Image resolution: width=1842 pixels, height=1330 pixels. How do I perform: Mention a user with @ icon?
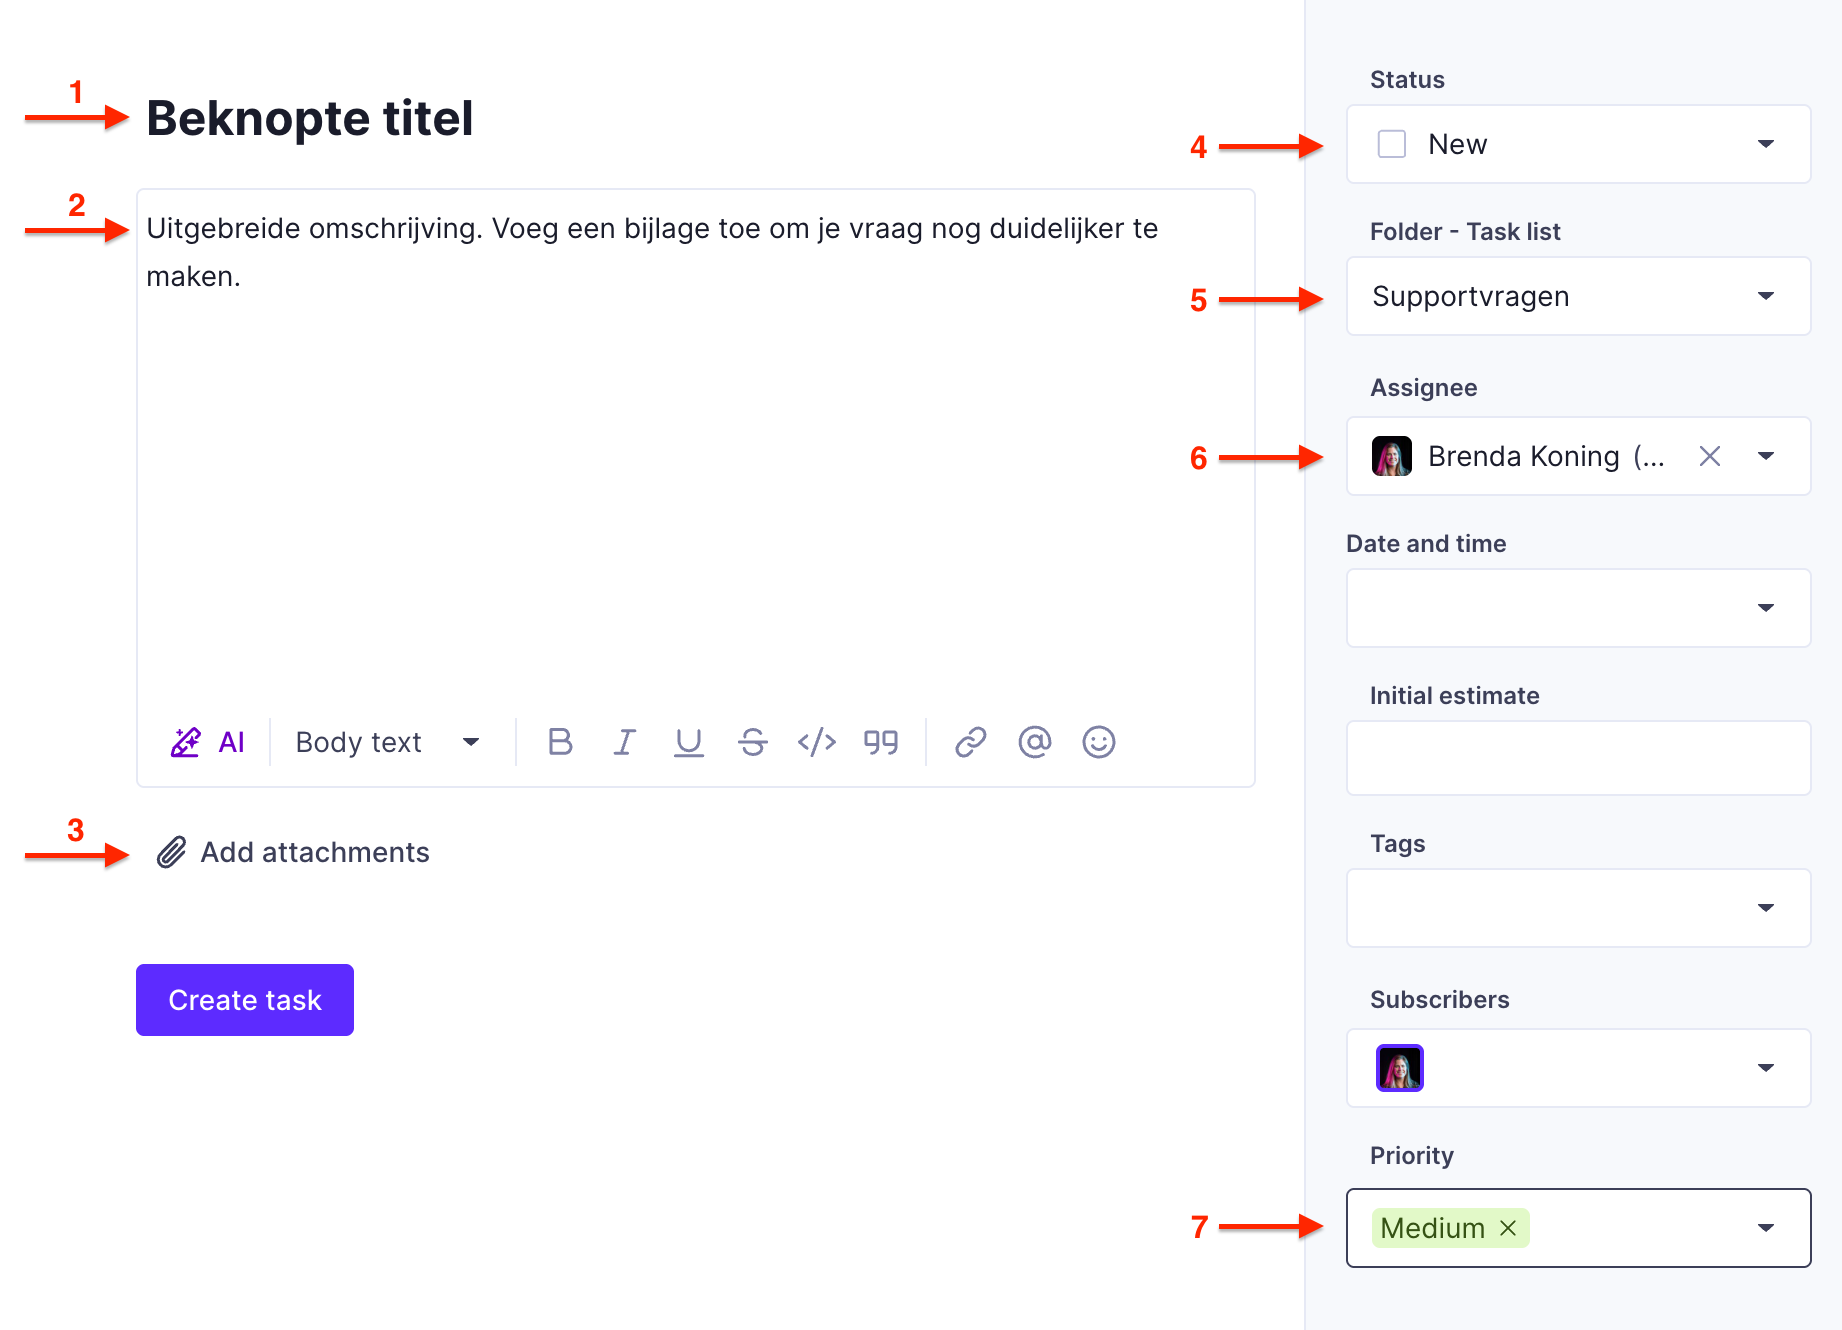[1034, 742]
